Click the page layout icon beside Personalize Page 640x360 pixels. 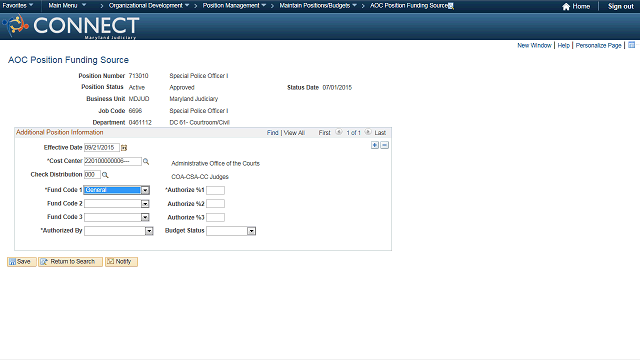coord(631,45)
